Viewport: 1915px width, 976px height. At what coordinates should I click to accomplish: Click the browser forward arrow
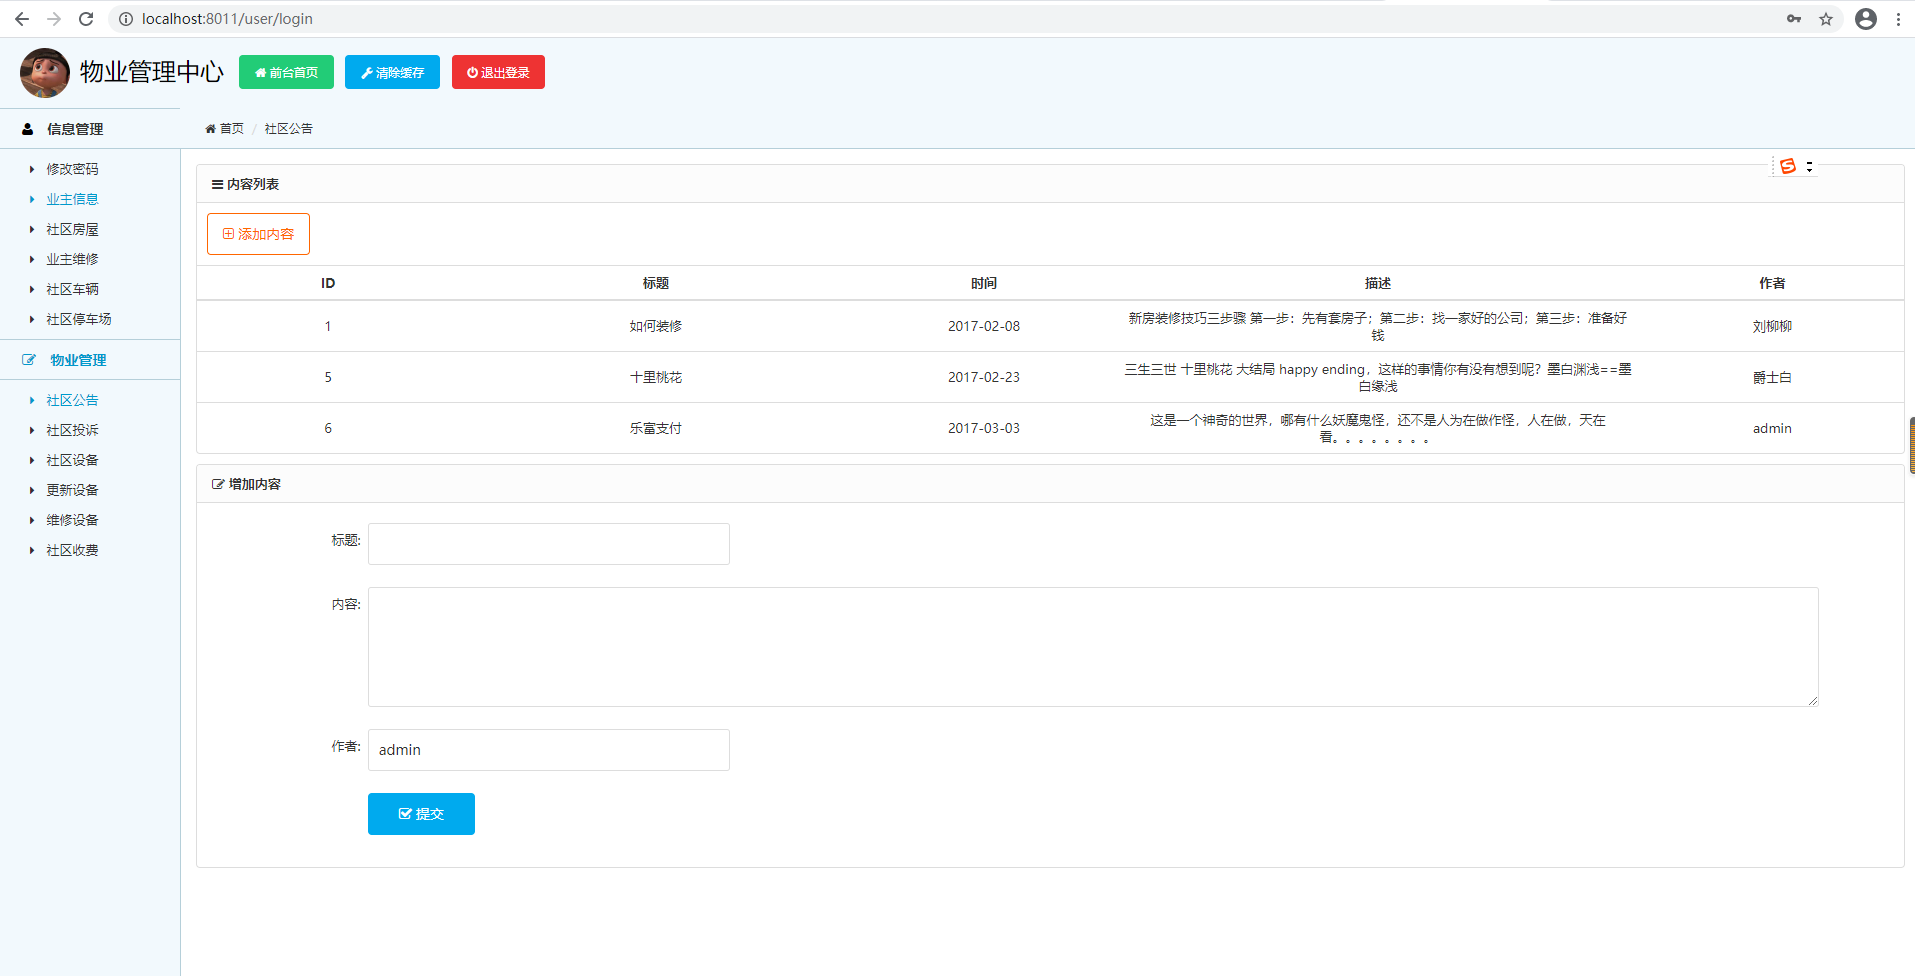click(54, 19)
